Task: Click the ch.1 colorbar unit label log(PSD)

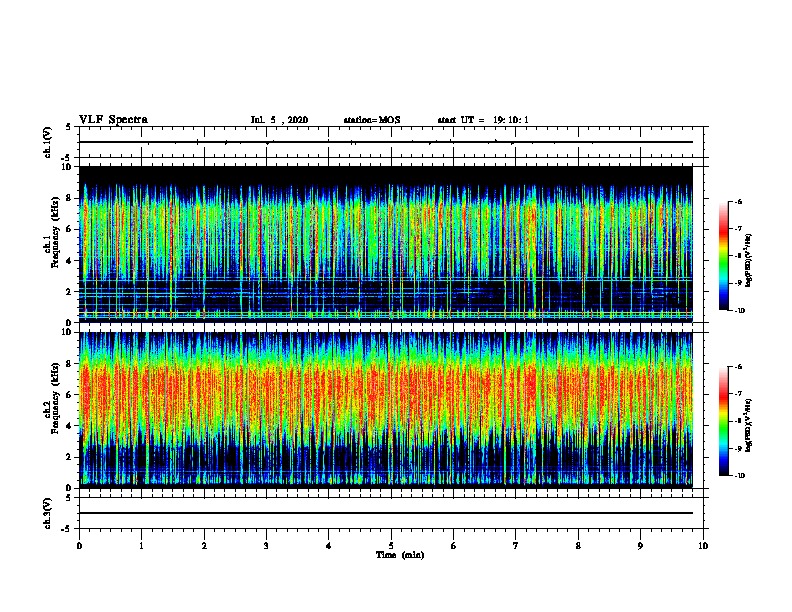Action: click(748, 260)
